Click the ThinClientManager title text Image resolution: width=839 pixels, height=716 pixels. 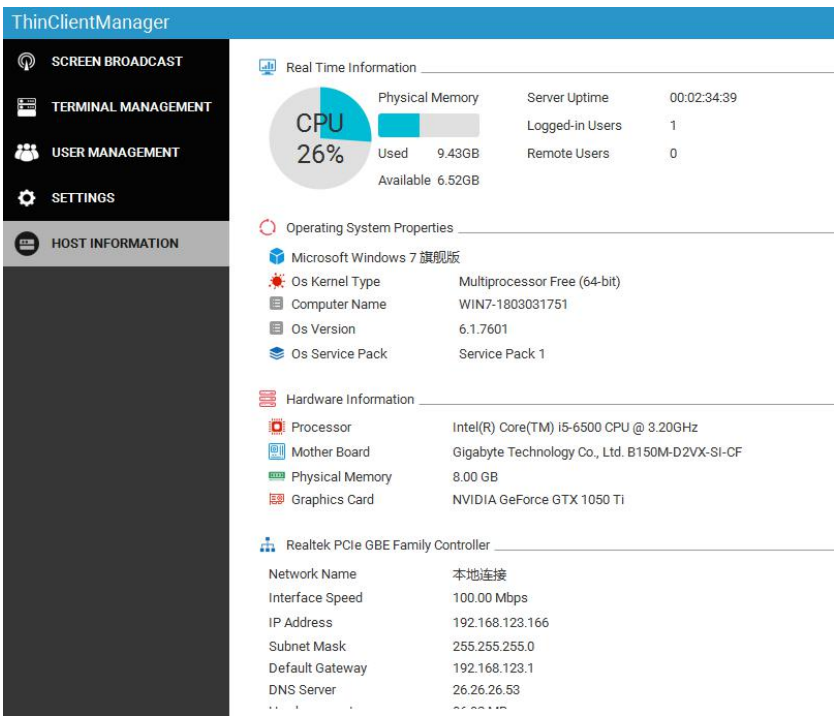coord(90,22)
